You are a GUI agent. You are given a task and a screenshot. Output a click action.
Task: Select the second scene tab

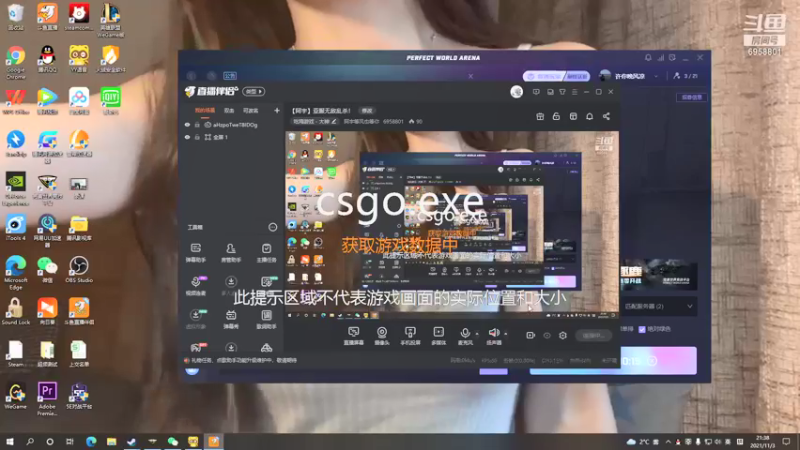click(x=229, y=110)
